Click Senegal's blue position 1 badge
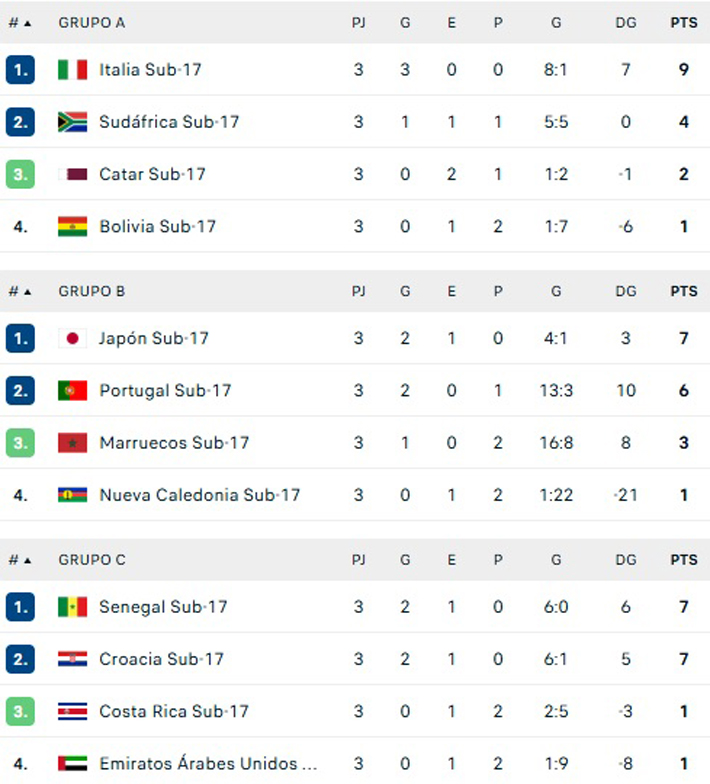The image size is (710, 784). [20, 607]
